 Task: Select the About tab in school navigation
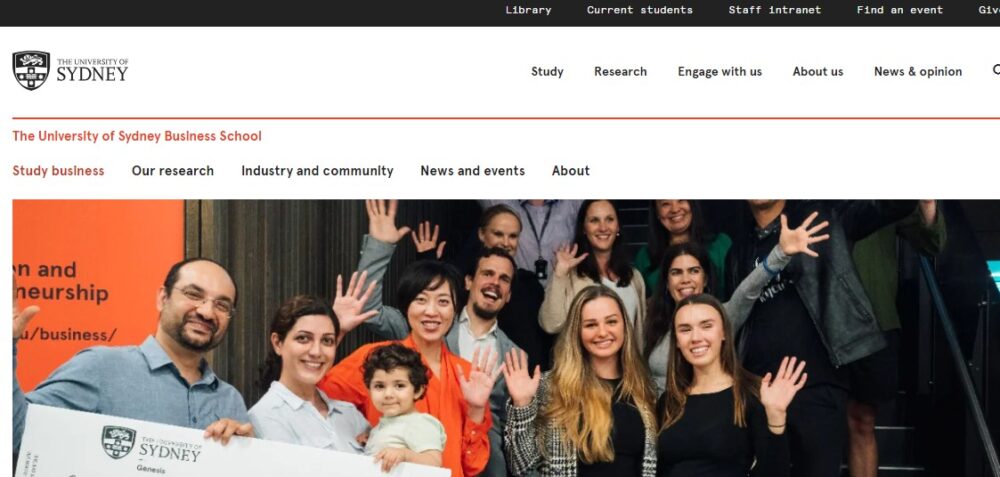coord(571,171)
